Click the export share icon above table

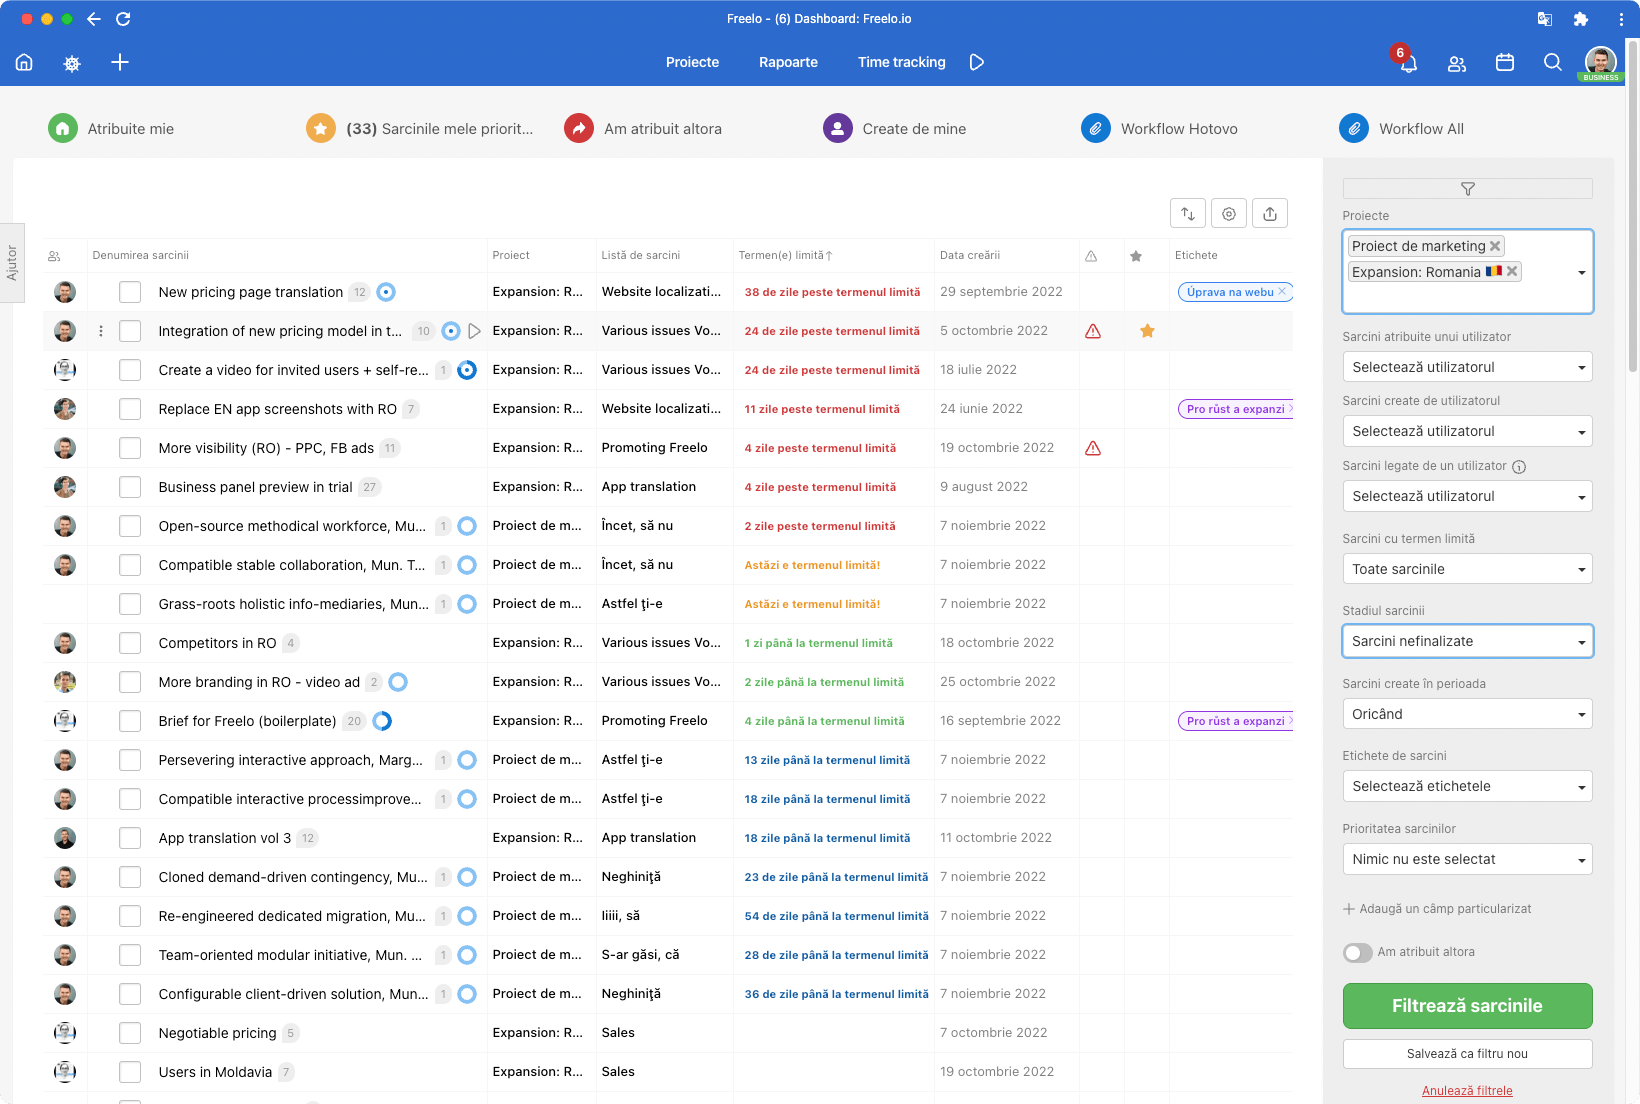tap(1269, 213)
